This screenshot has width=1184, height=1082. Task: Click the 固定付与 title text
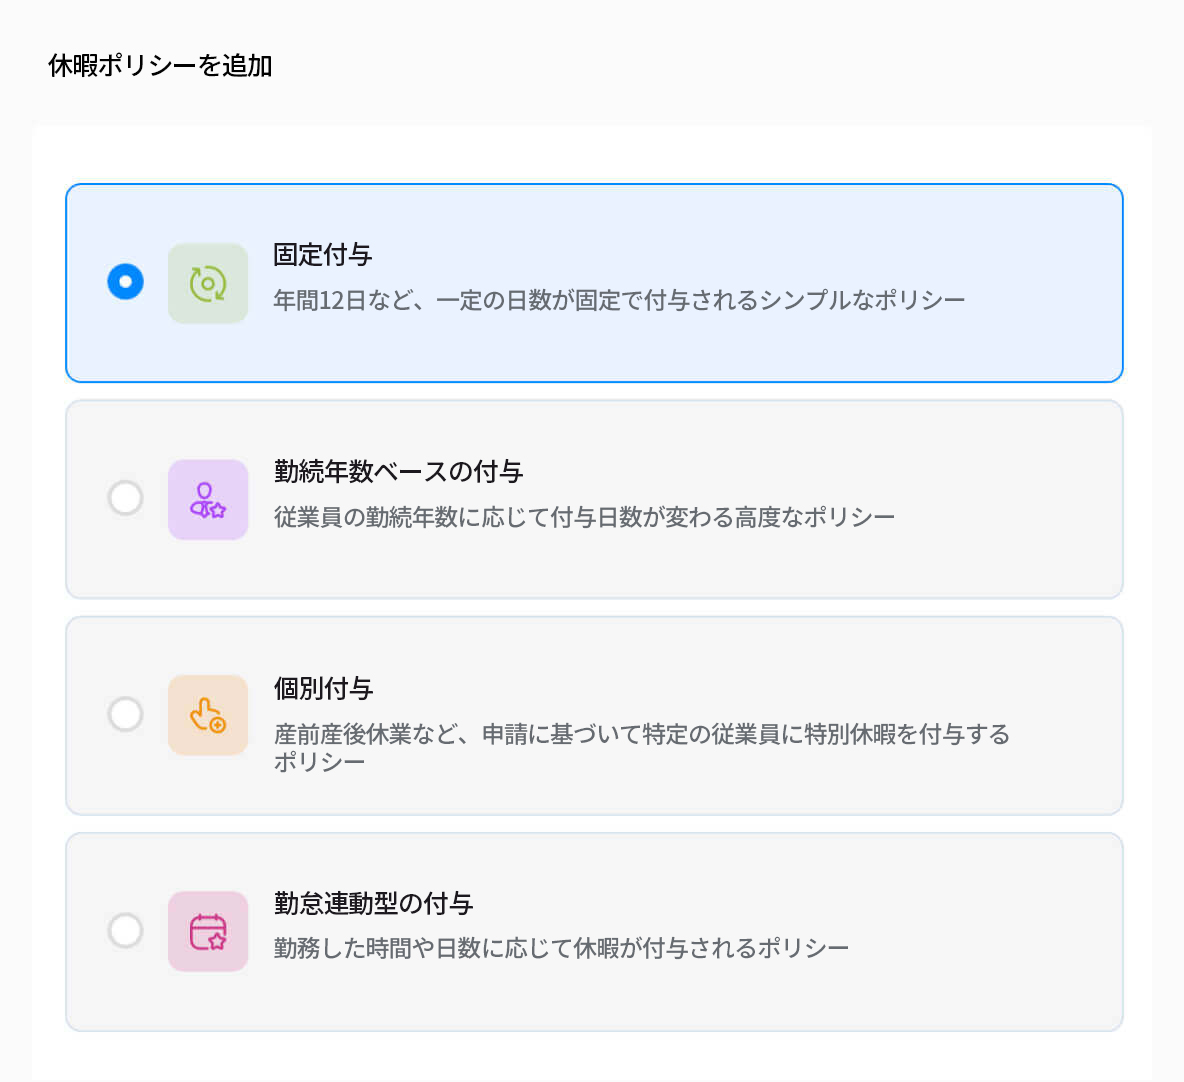click(x=320, y=256)
